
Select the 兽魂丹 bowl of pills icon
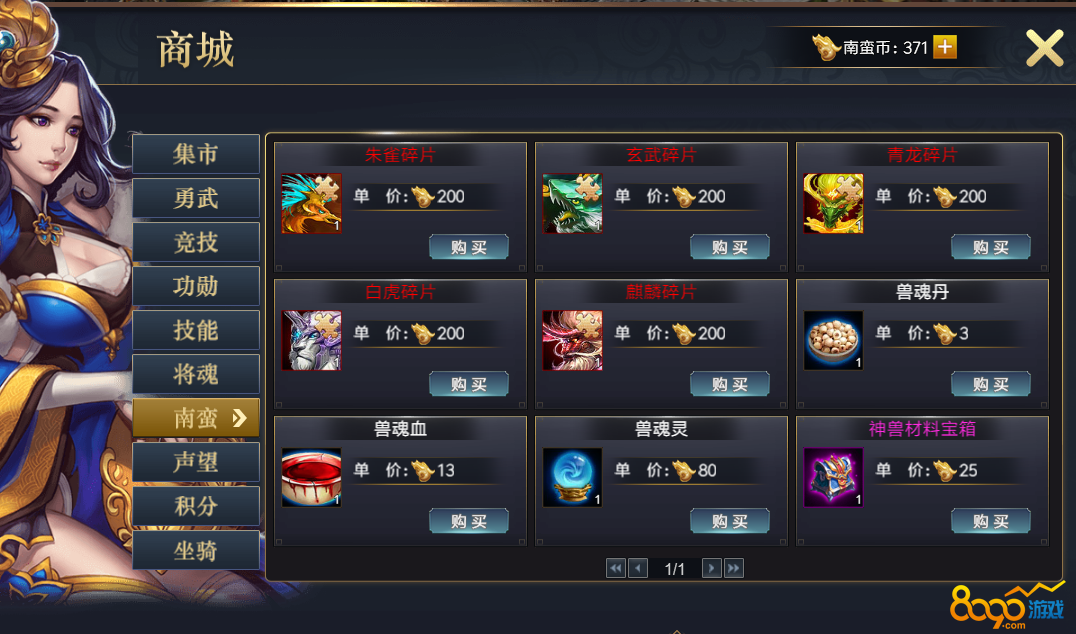(x=833, y=340)
